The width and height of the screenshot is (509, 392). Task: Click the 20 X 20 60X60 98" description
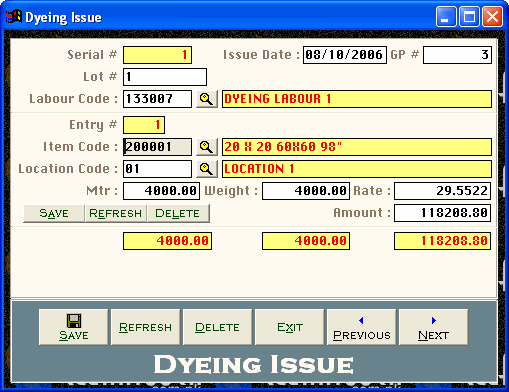[357, 147]
